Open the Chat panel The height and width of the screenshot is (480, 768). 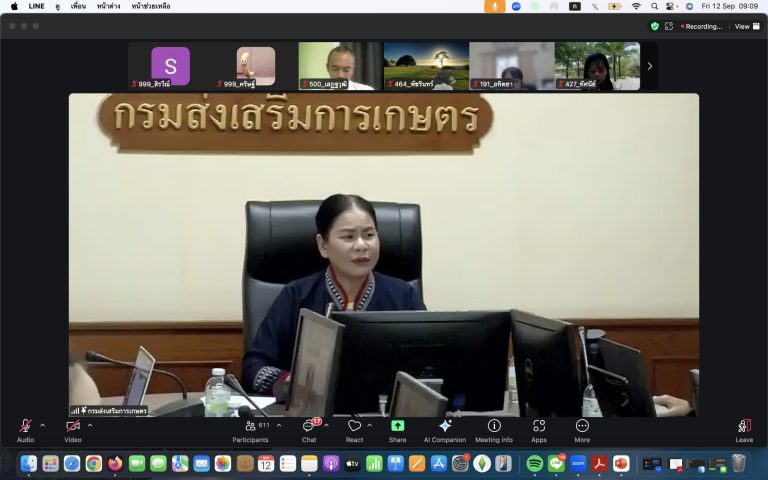(x=309, y=429)
